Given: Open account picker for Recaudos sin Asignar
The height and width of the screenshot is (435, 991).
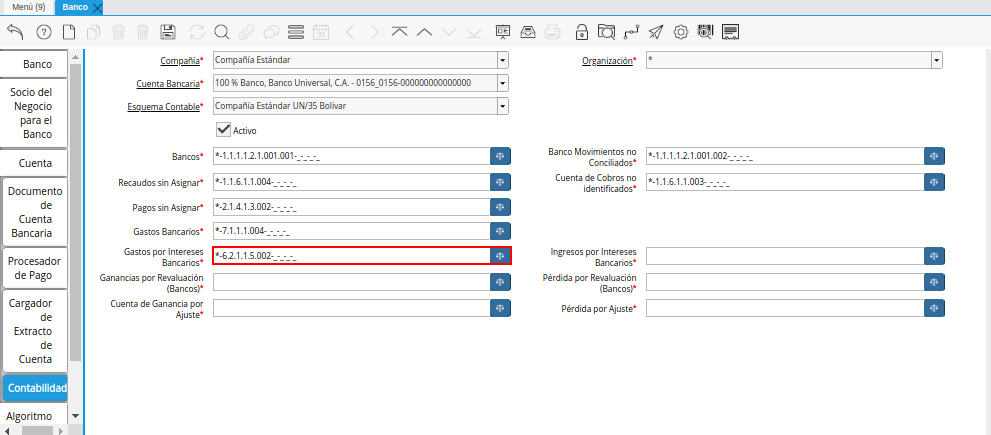Looking at the screenshot, I should (x=500, y=182).
